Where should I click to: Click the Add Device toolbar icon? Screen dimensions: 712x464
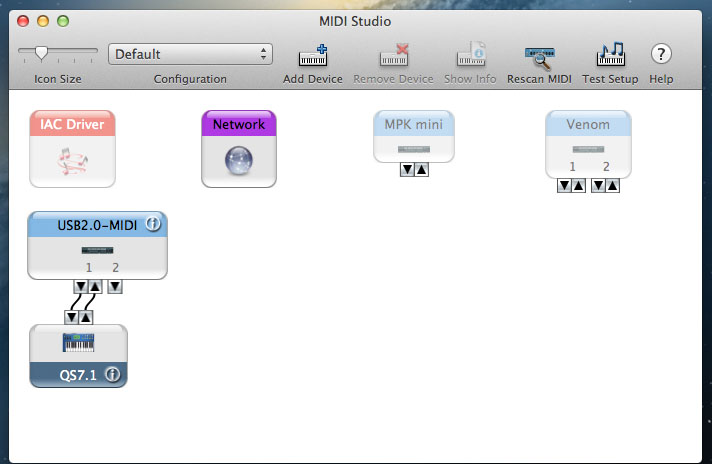pyautogui.click(x=313, y=55)
